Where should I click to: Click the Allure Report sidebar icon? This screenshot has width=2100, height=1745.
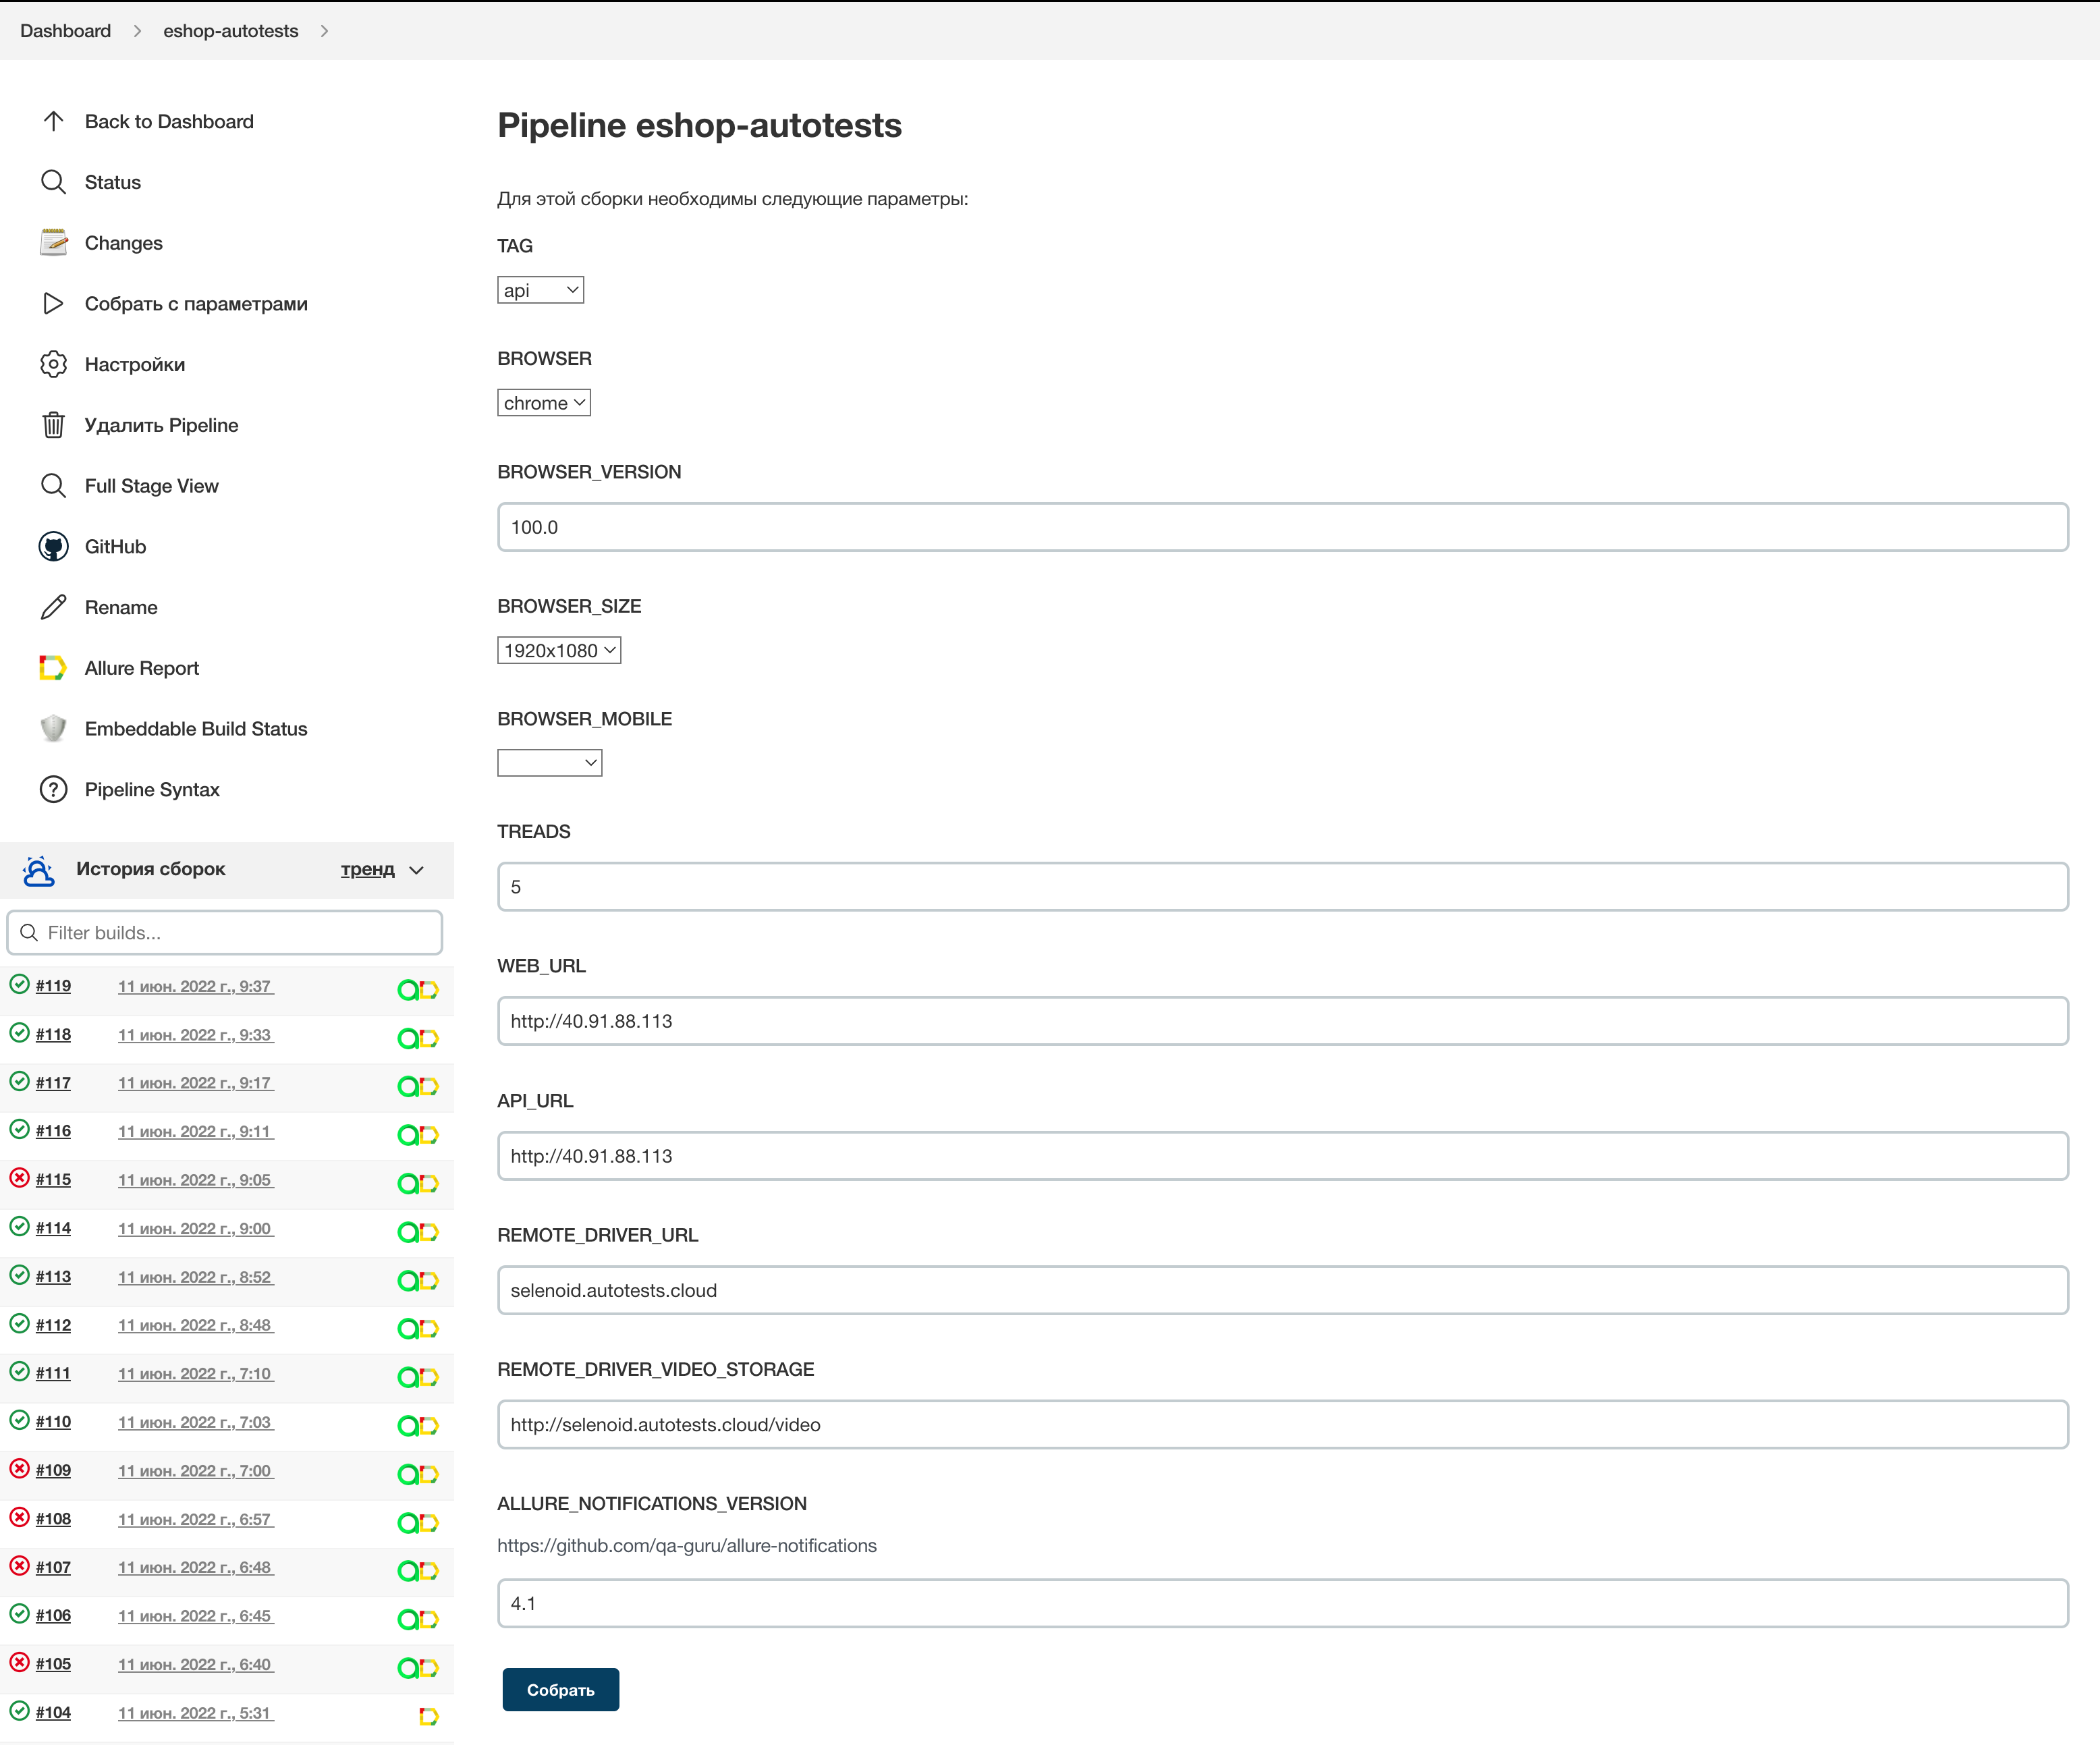(x=53, y=668)
